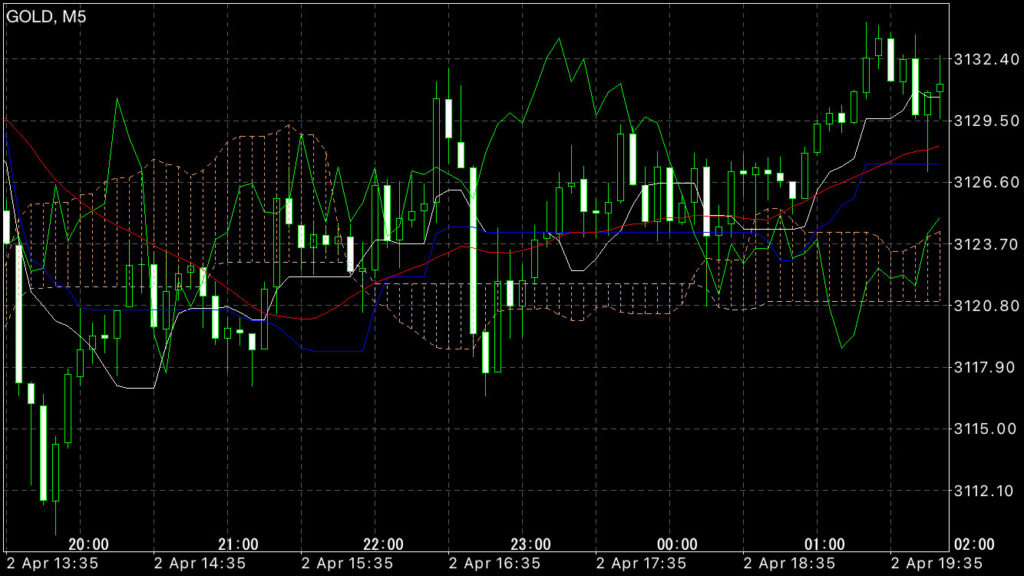Screen dimensions: 1024x576
Task: Click the 02:00 time axis marker
Action: coord(974,544)
